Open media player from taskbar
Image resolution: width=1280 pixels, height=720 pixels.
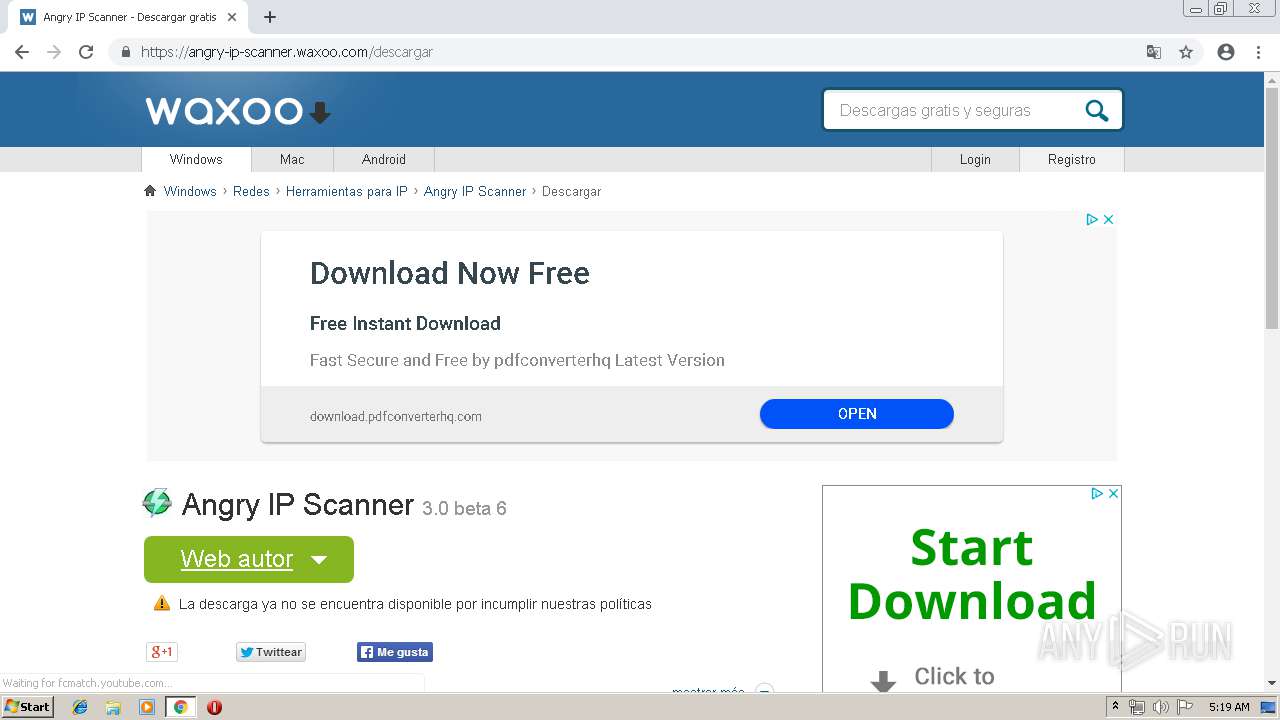pyautogui.click(x=147, y=707)
